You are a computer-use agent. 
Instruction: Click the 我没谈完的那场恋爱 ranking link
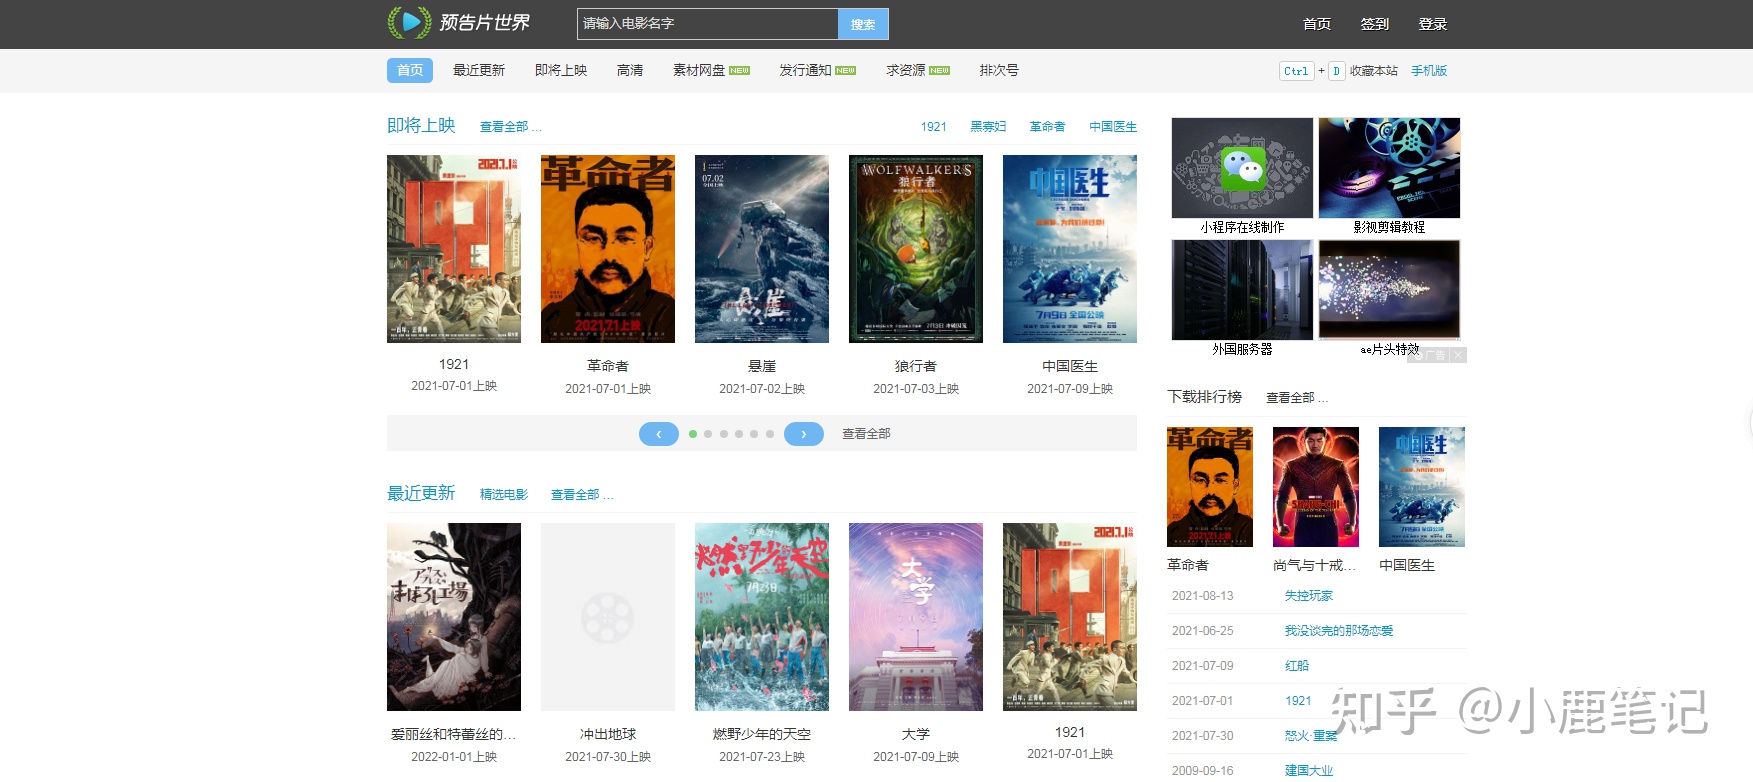[1339, 631]
